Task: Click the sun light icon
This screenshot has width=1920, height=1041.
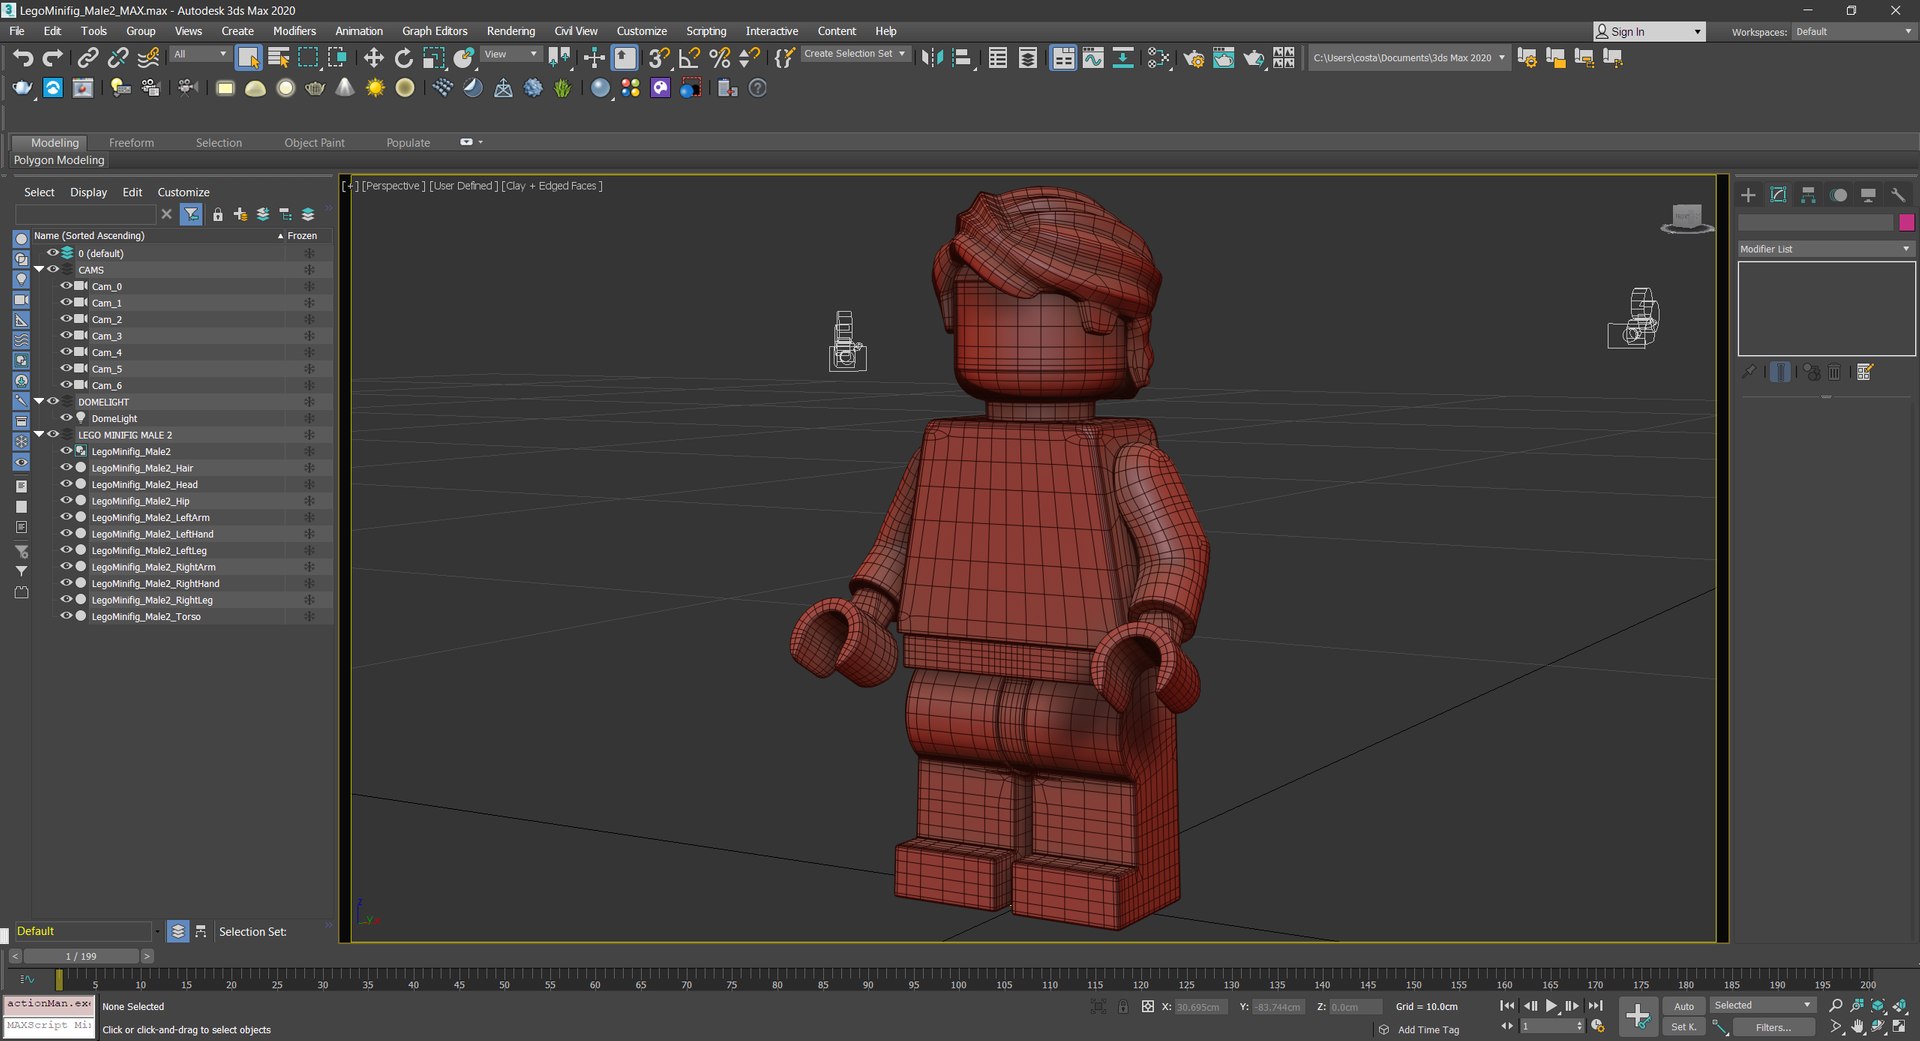Action: [375, 88]
